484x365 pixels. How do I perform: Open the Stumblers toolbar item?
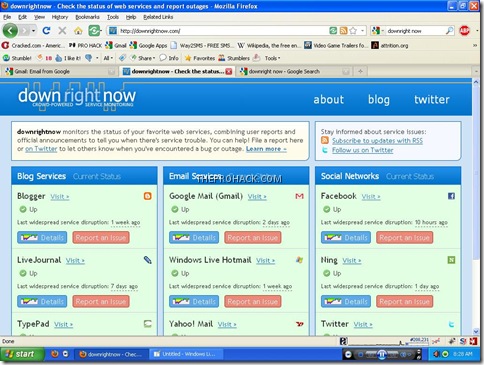tap(234, 58)
